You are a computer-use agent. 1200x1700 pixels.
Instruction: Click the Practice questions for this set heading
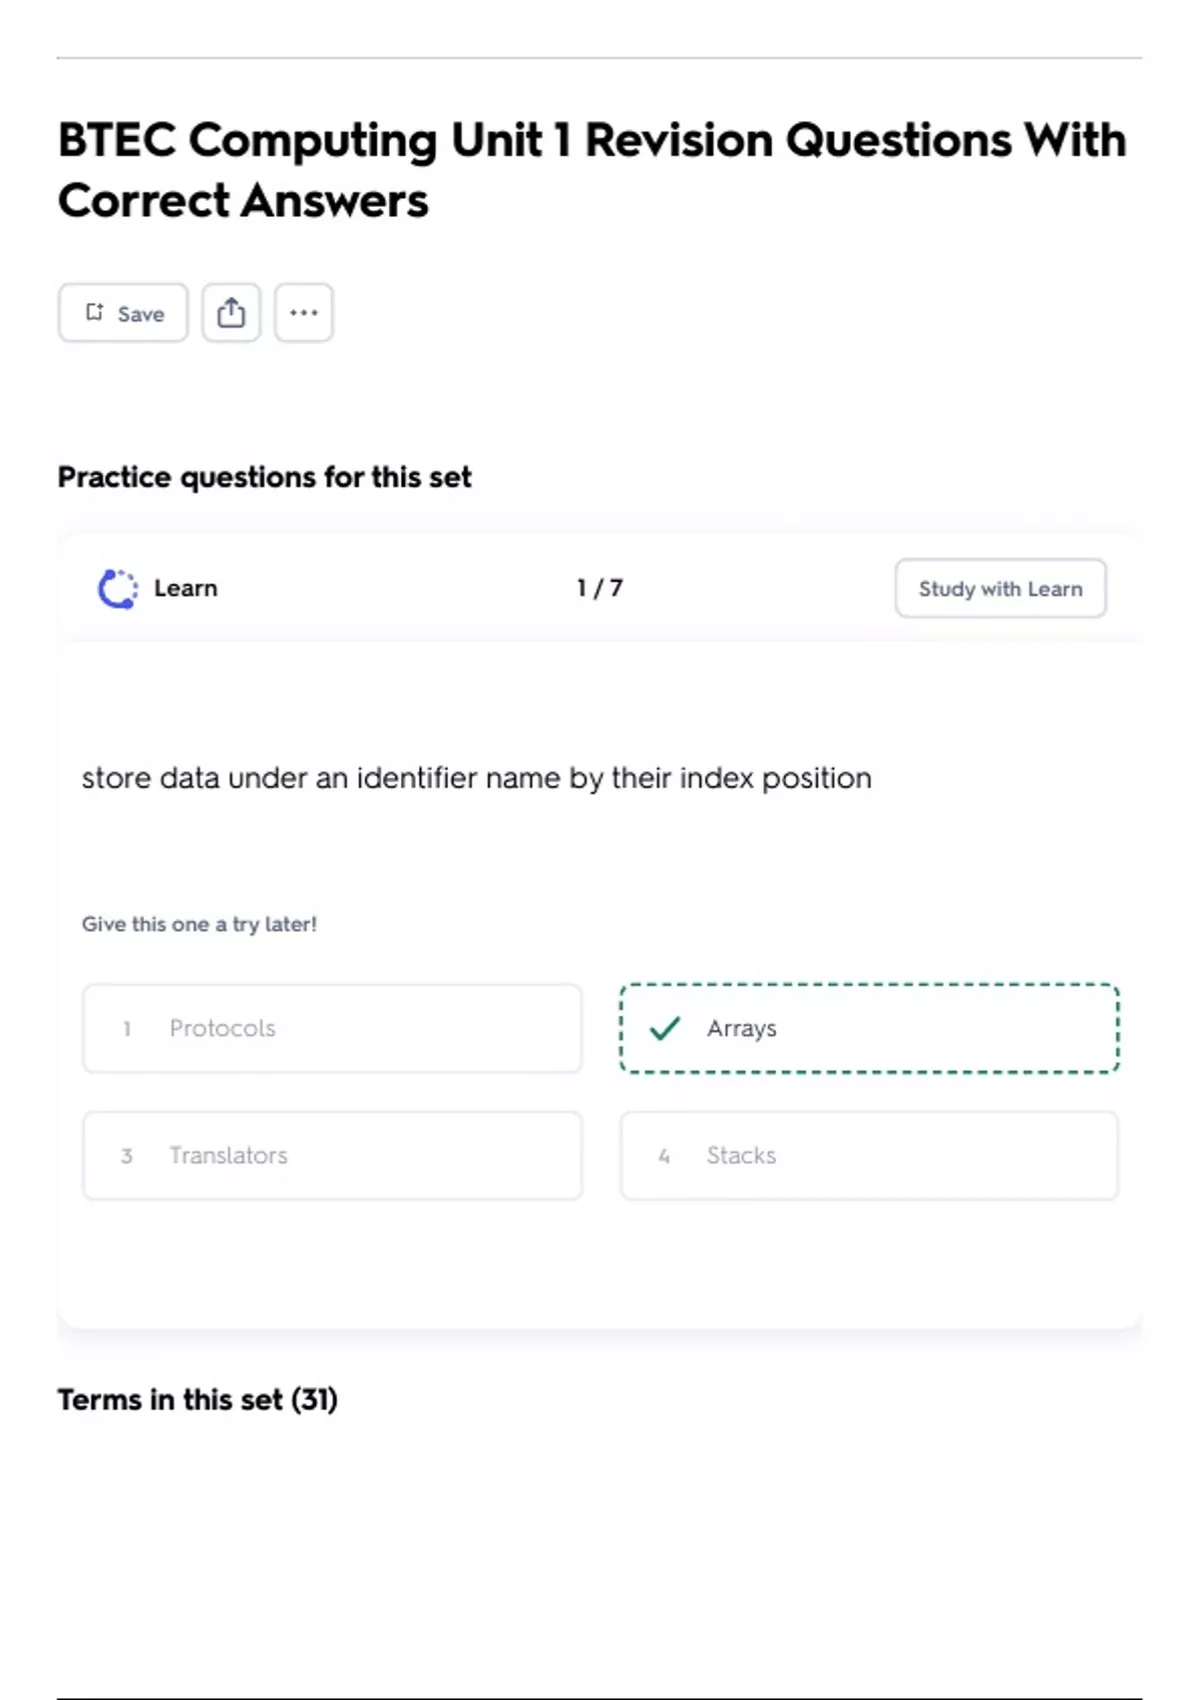(264, 477)
